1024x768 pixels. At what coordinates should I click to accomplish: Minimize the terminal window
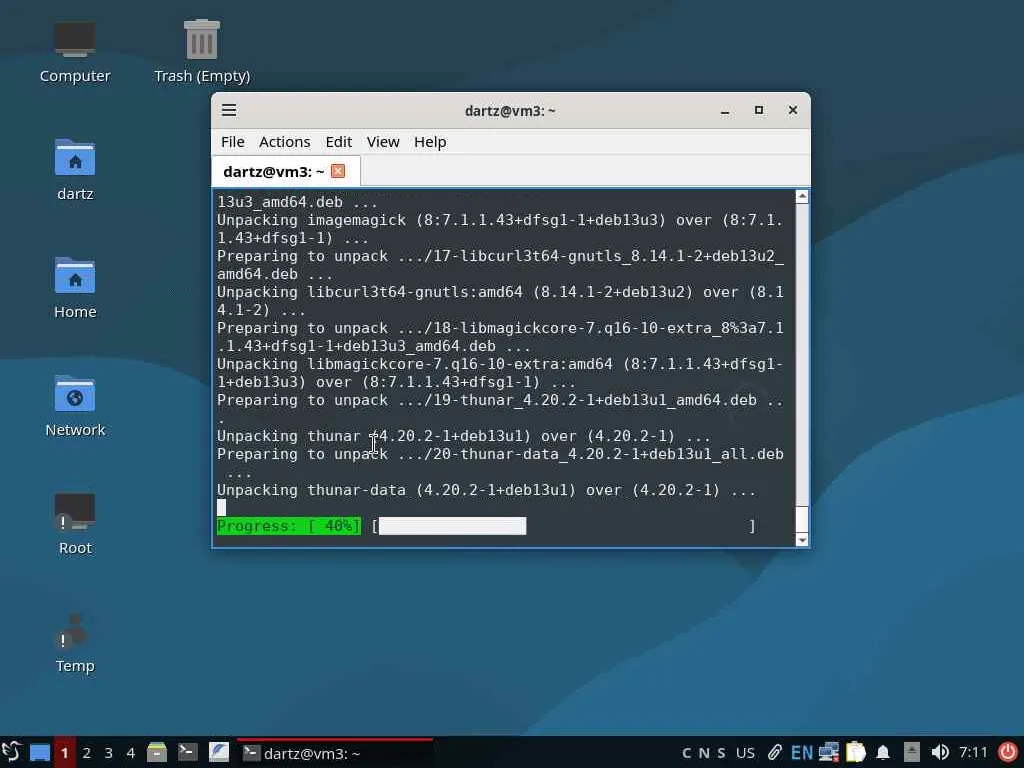[x=725, y=110]
